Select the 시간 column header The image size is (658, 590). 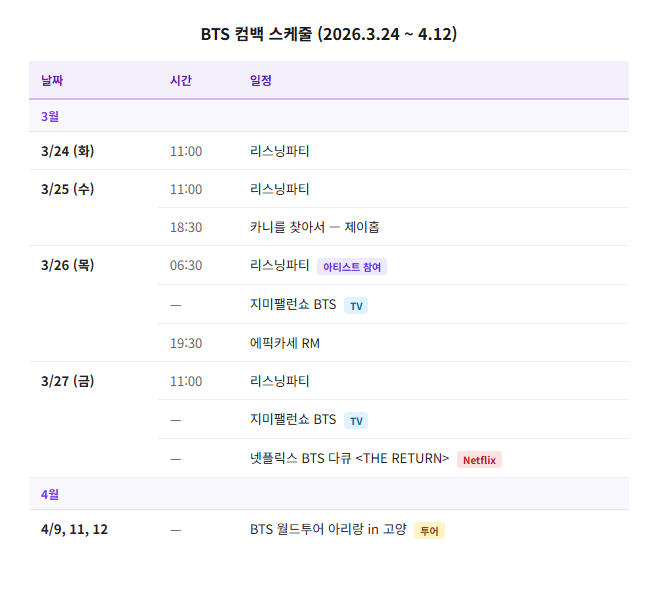[181, 80]
